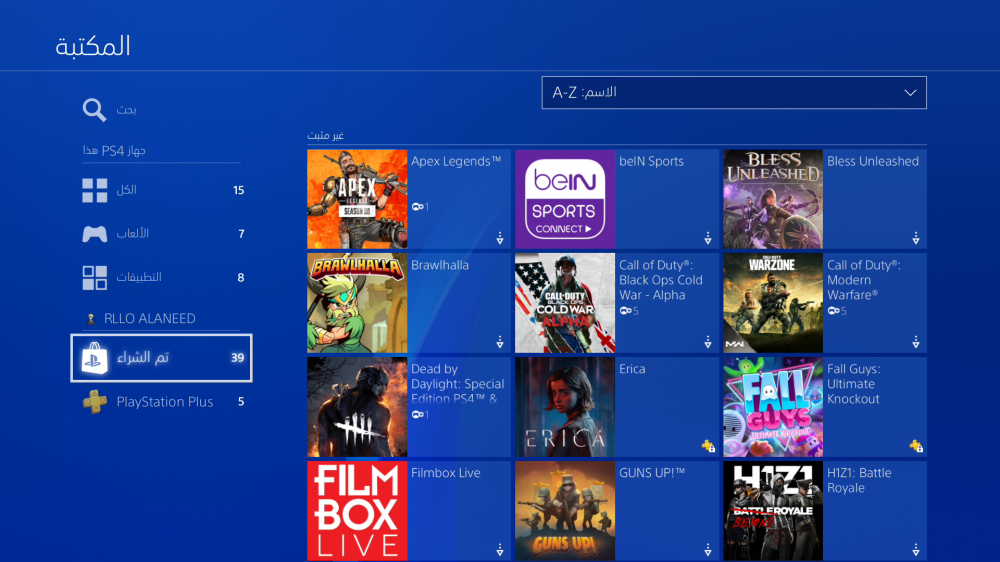The width and height of the screenshot is (1000, 562).
Task: Click the RLLO ALANEED user name
Action: point(150,318)
